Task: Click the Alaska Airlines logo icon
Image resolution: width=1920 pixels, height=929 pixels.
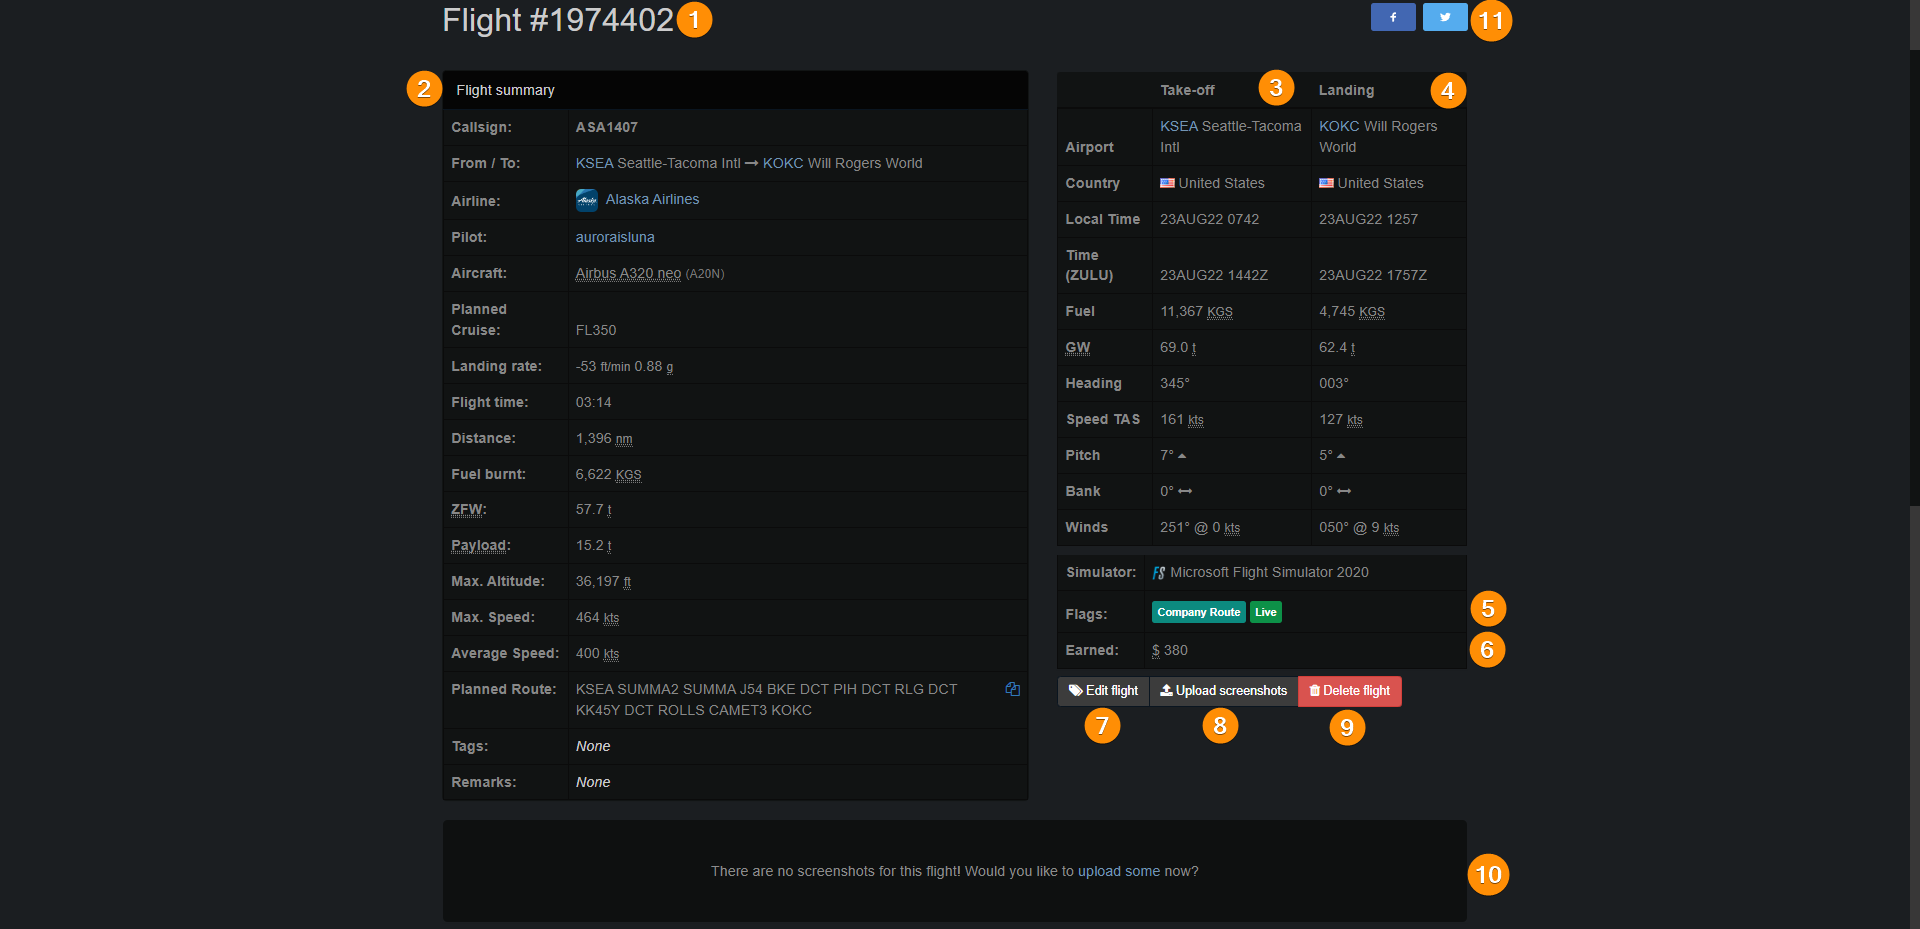Action: (x=587, y=200)
